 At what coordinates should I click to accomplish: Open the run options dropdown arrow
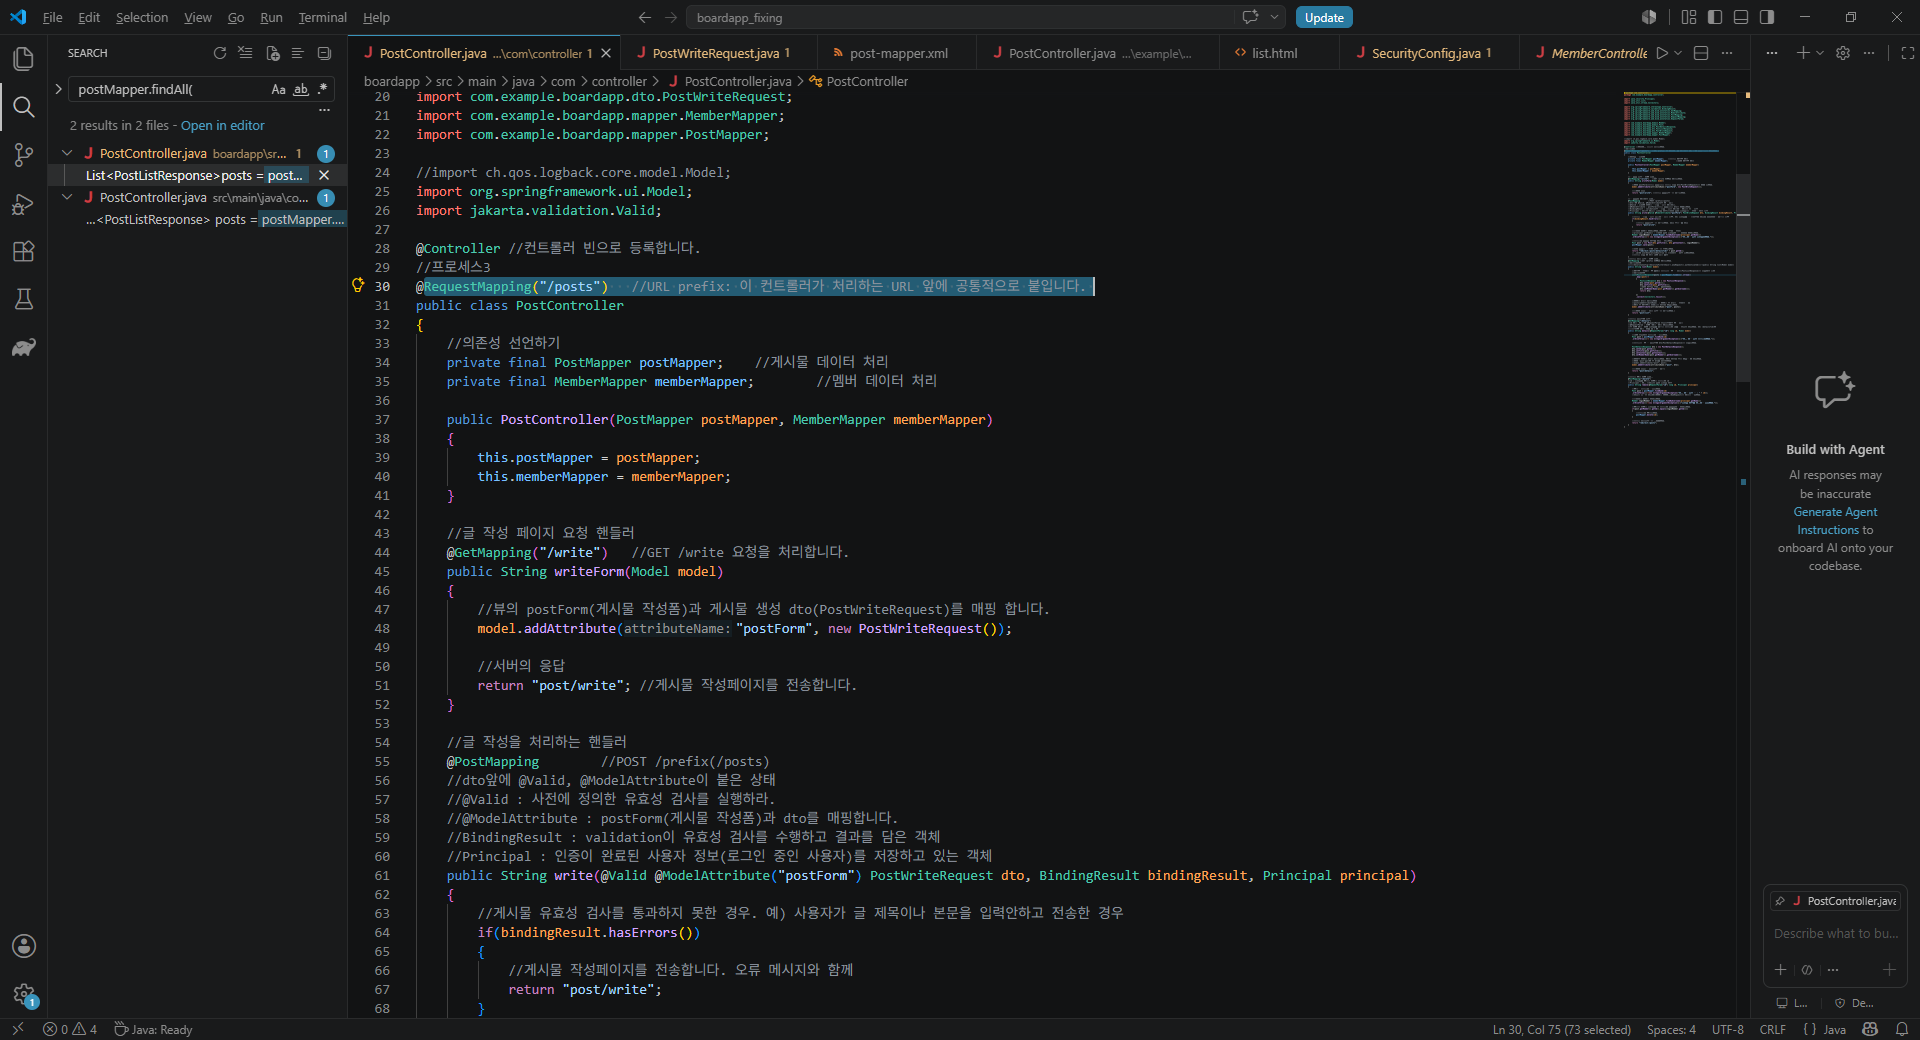(x=1678, y=53)
